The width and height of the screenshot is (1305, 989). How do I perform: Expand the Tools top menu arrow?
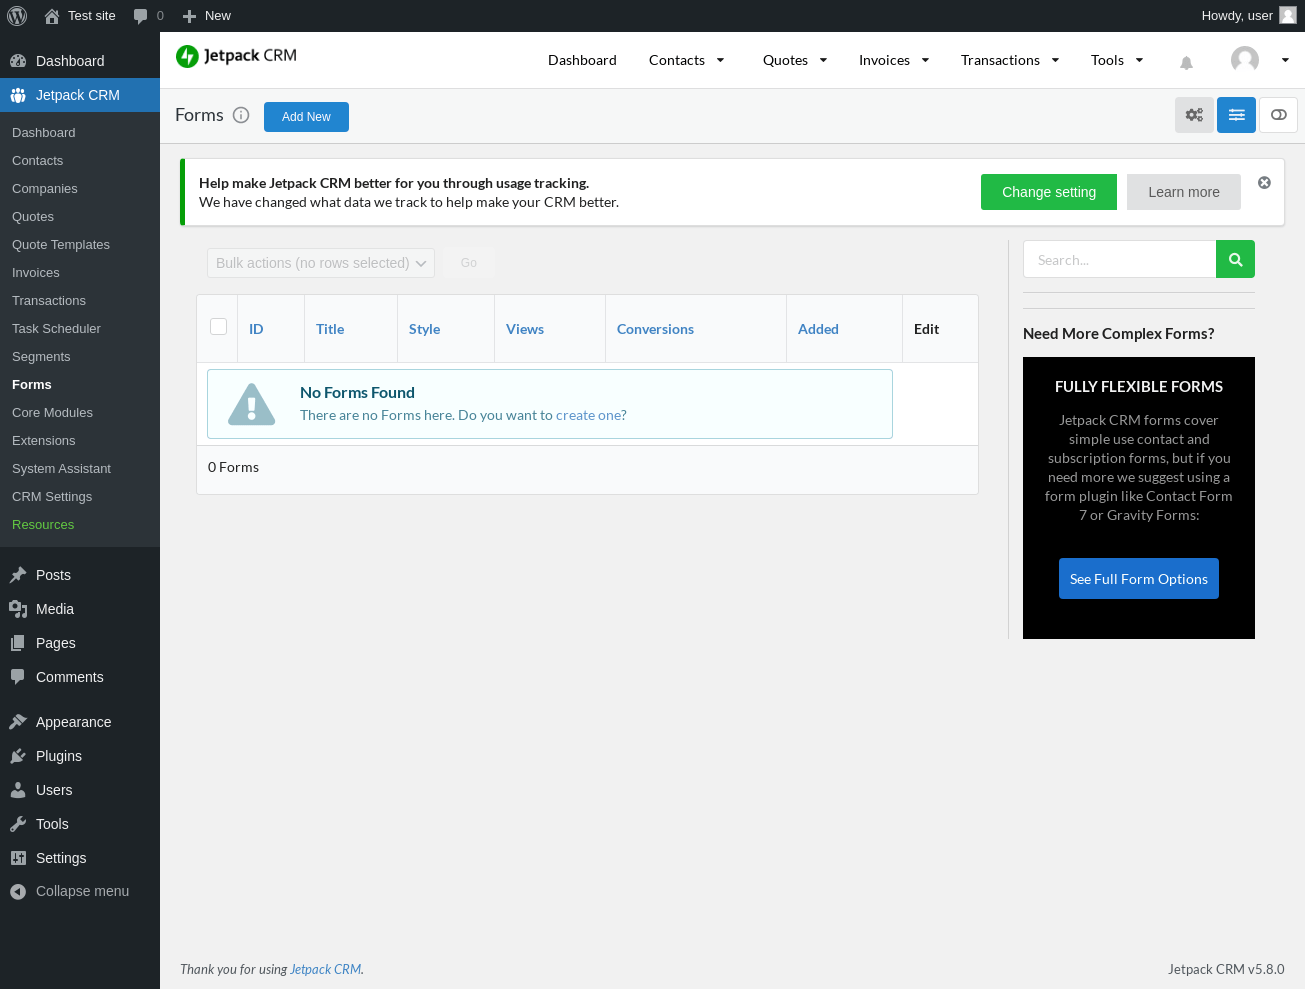[1139, 60]
